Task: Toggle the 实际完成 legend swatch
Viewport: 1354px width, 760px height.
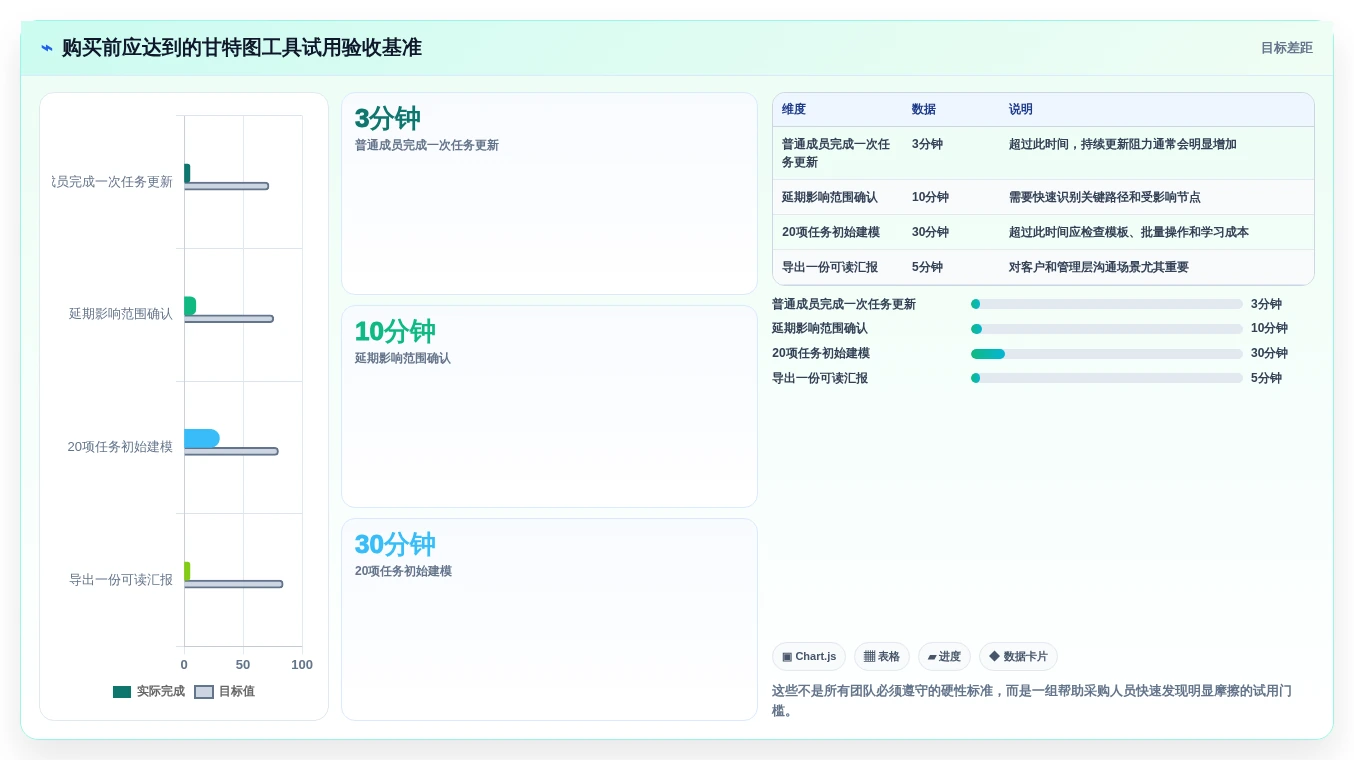Action: pyautogui.click(x=122, y=692)
